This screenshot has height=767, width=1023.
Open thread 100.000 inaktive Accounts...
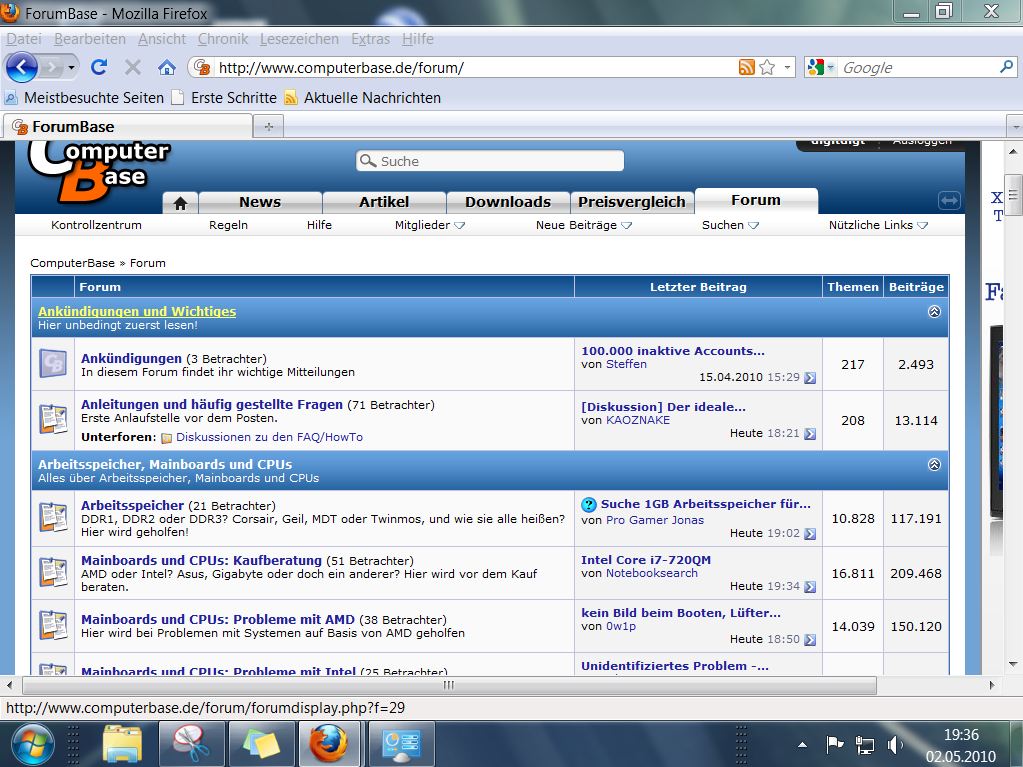[x=673, y=351]
